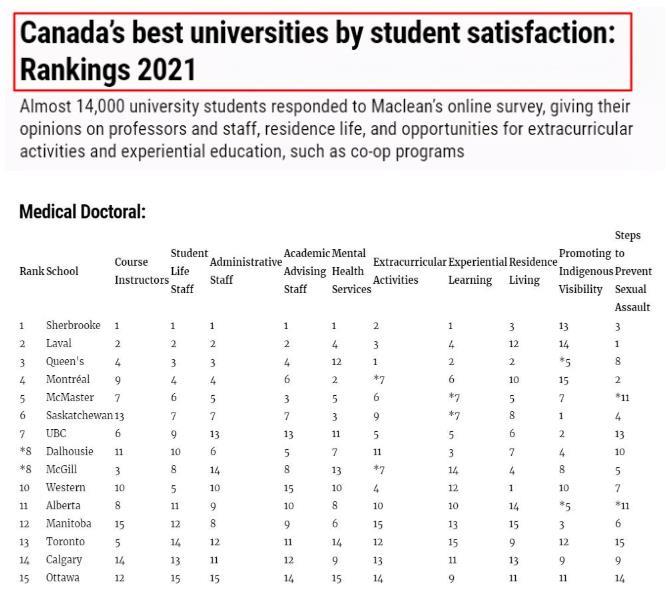This screenshot has width=667, height=597.
Task: Click the Course Instructors column header
Action: (x=142, y=271)
